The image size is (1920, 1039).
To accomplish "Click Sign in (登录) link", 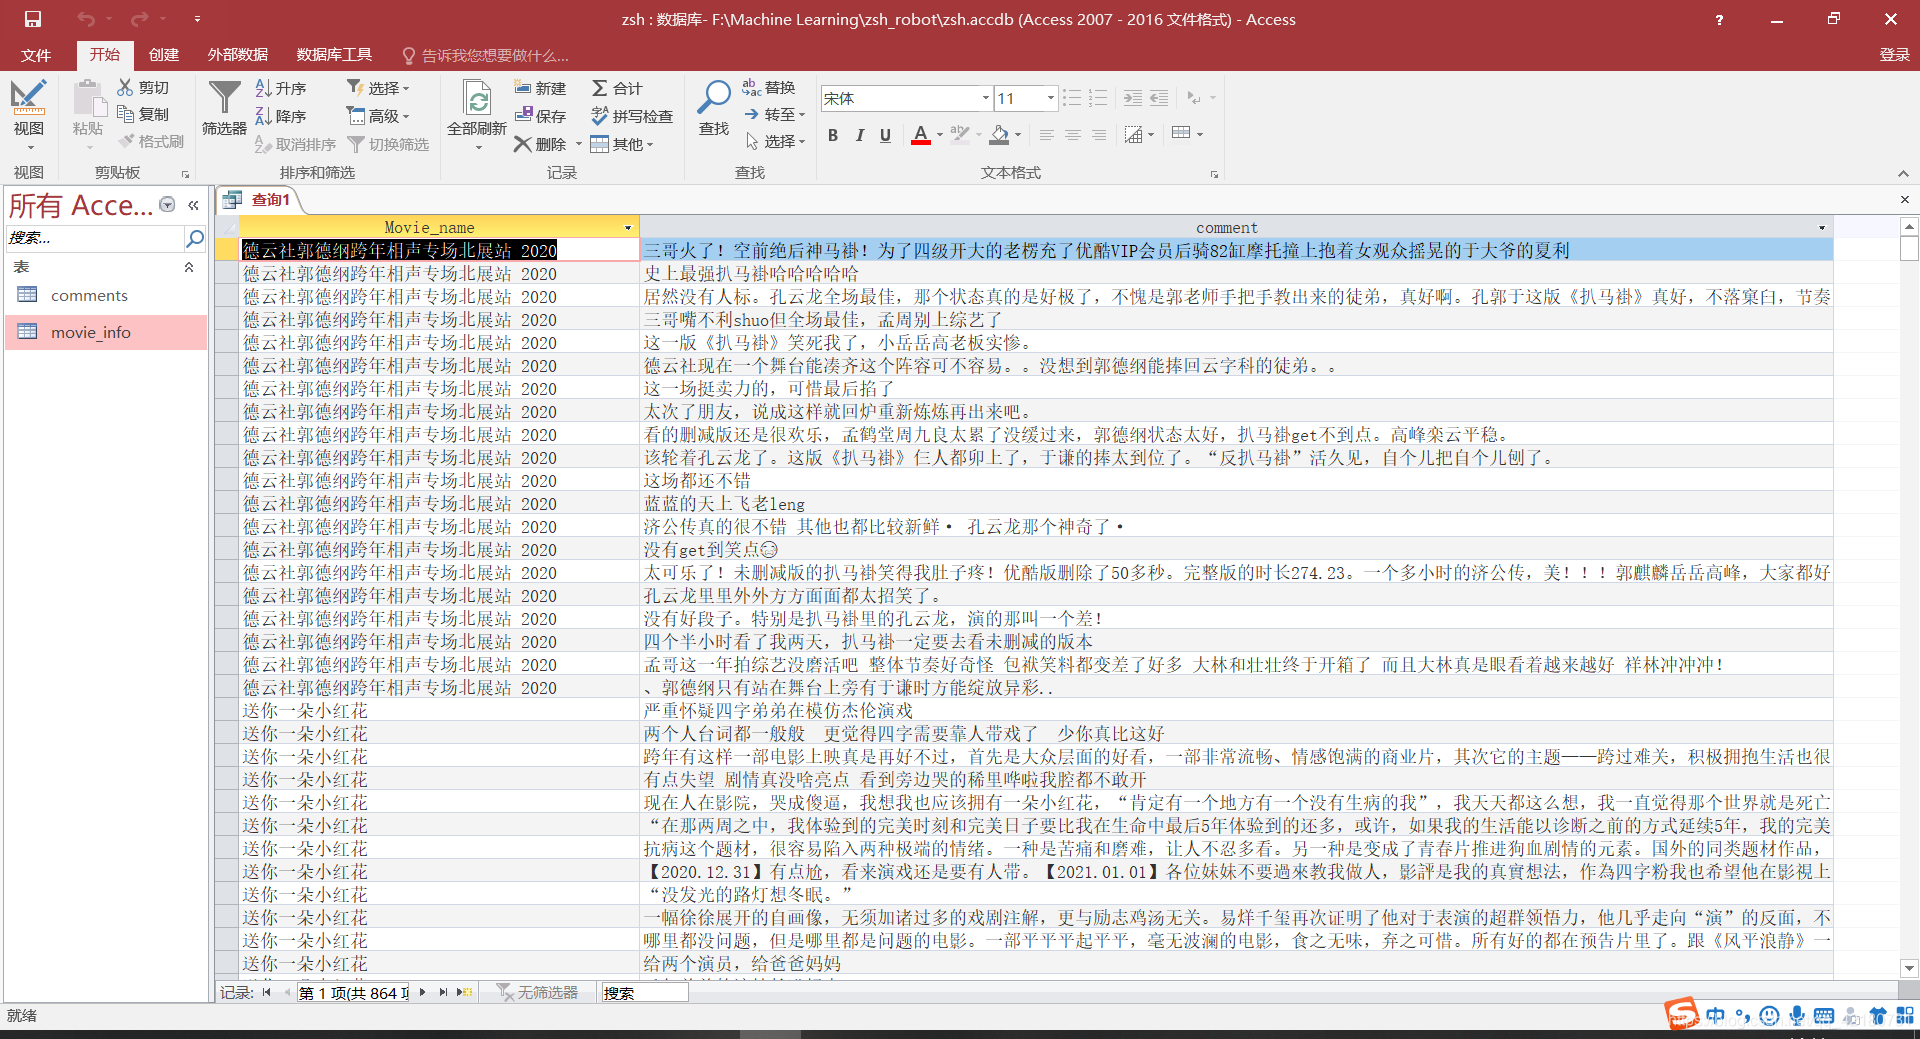I will tap(1894, 55).
